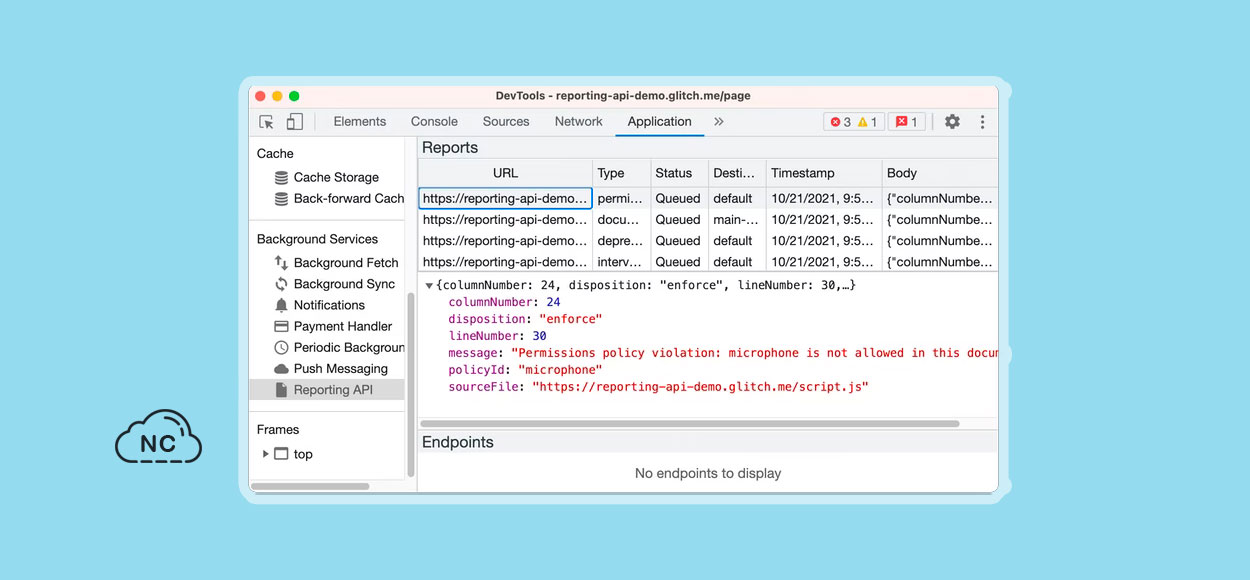The width and height of the screenshot is (1250, 580).
Task: Open the three-dot customize DevTools menu
Action: pos(982,122)
